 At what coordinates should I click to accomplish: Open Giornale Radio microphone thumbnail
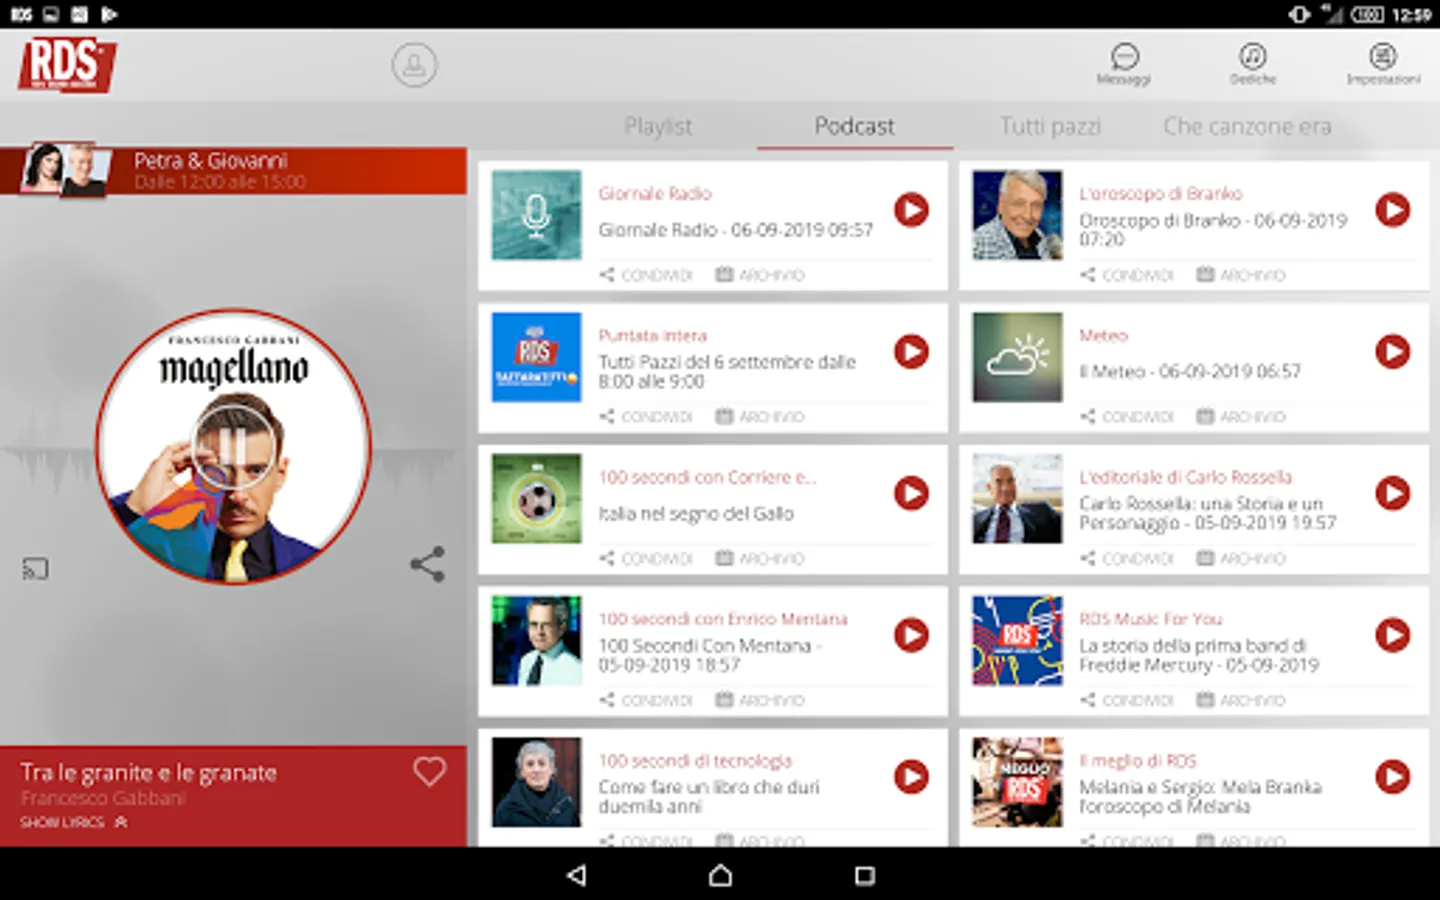(536, 215)
